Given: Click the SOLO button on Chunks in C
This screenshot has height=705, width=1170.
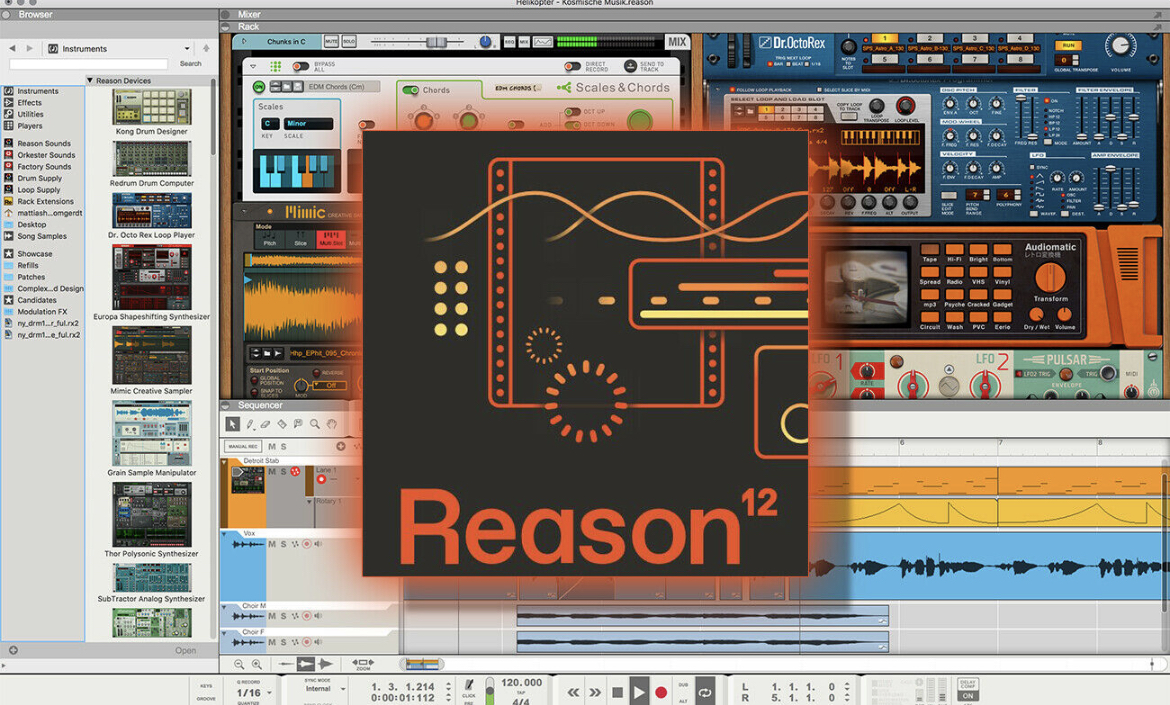Looking at the screenshot, I should point(348,42).
